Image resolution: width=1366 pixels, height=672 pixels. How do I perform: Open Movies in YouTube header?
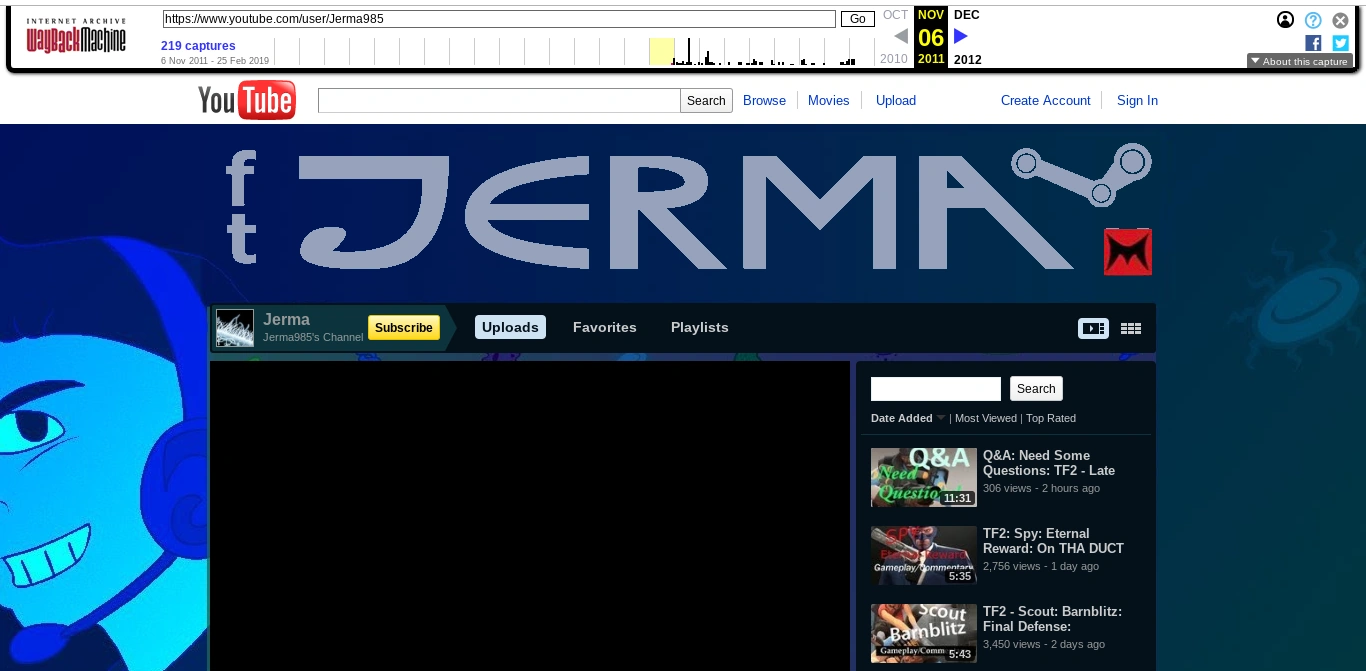point(828,100)
